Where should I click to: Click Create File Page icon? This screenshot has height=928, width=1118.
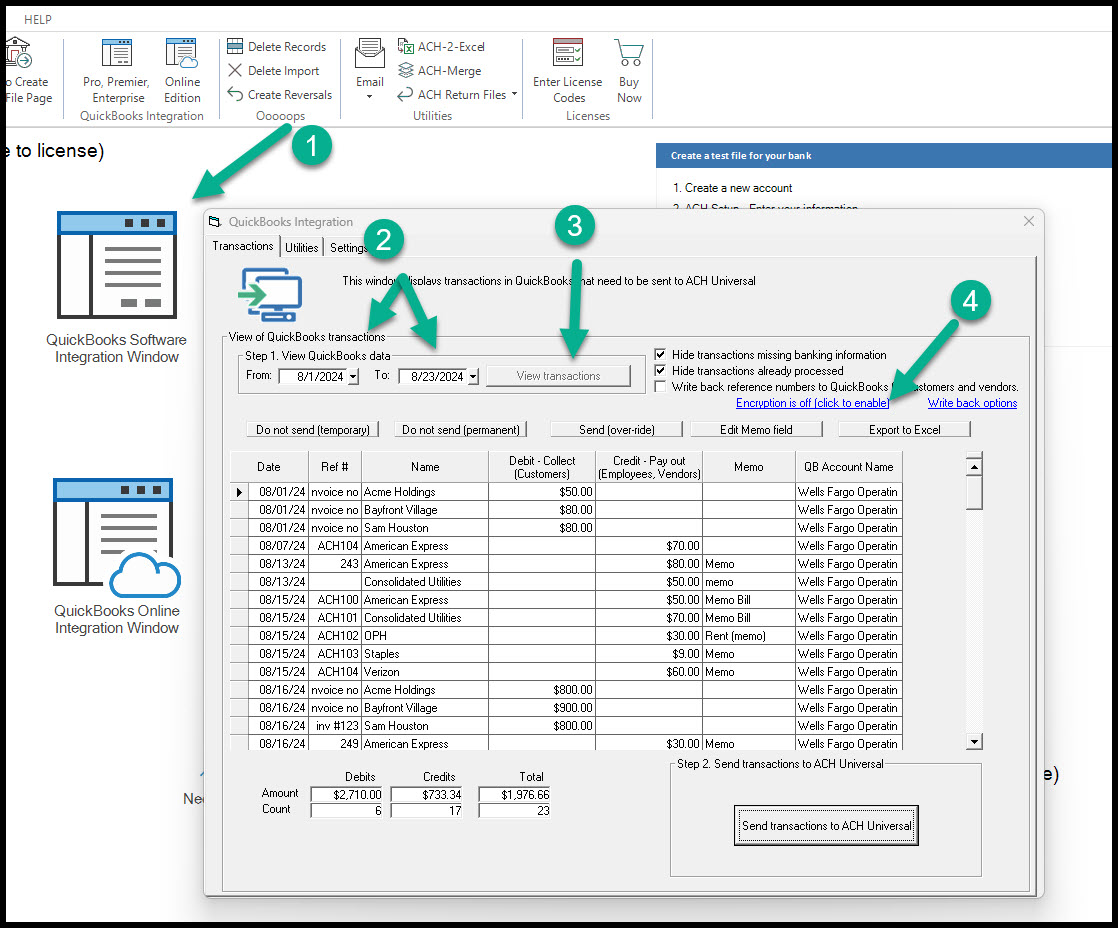click(18, 53)
